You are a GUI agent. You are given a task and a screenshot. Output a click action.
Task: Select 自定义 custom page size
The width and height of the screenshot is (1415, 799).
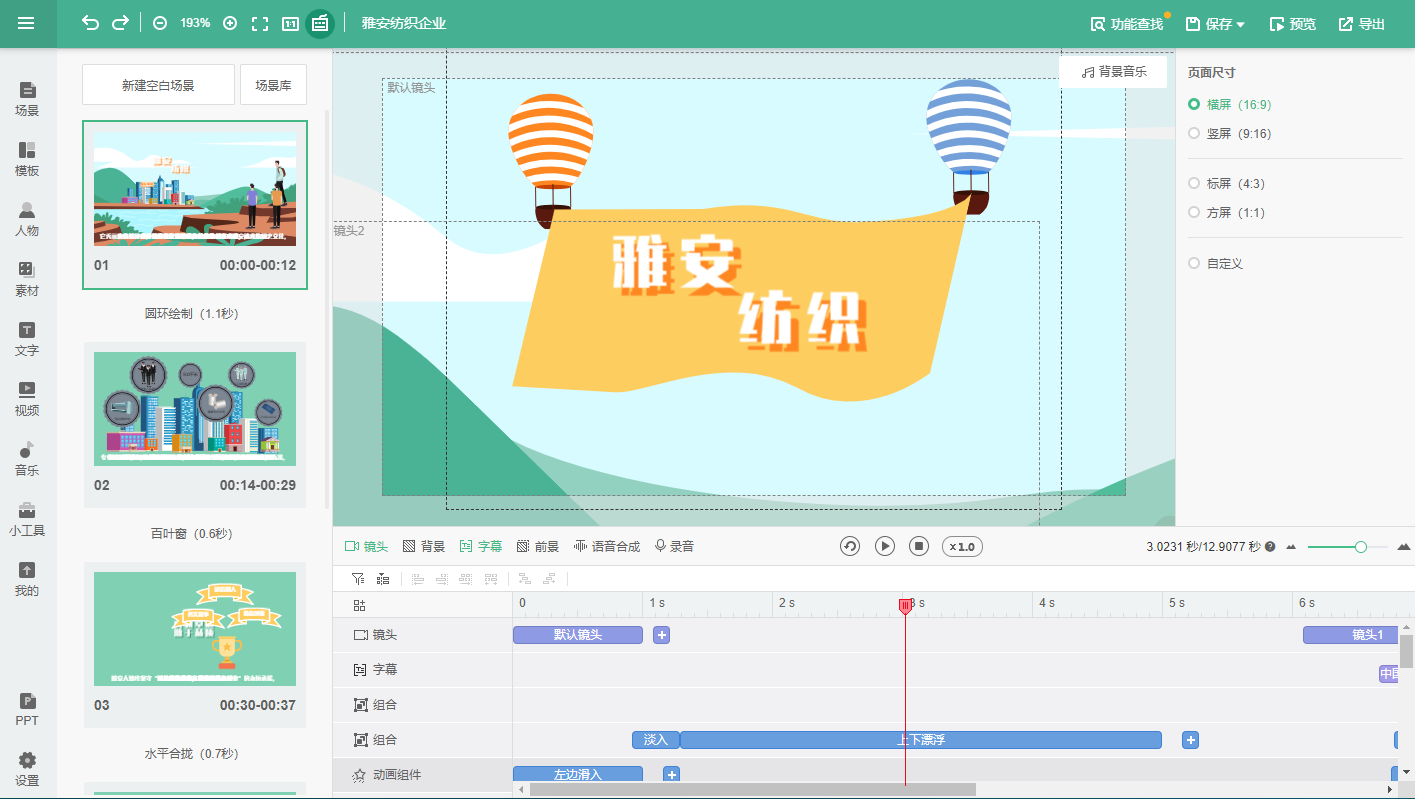point(1215,263)
